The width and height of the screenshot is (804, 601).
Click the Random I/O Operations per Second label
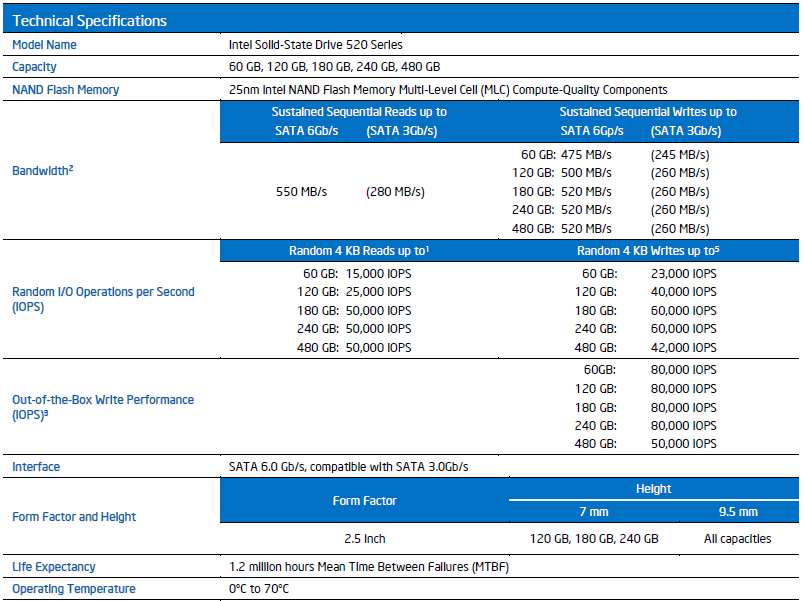[103, 300]
